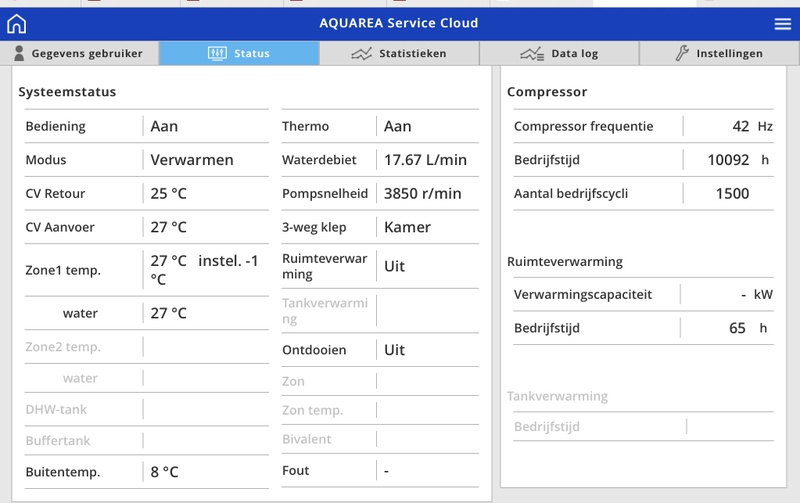Click the chart icon on Statistieken tab
Screen dimensions: 800x503
click(361, 53)
